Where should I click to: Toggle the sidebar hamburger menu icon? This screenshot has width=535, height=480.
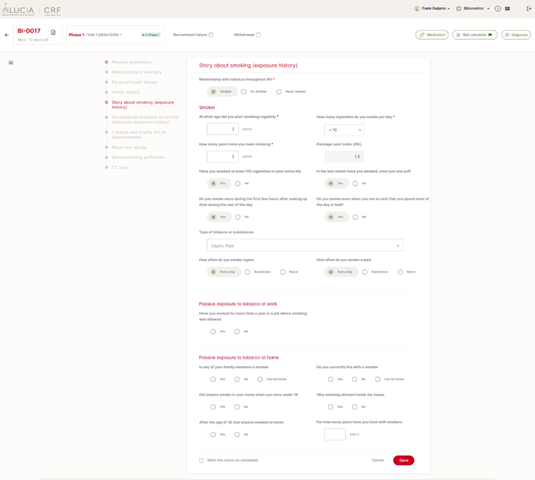[11, 63]
